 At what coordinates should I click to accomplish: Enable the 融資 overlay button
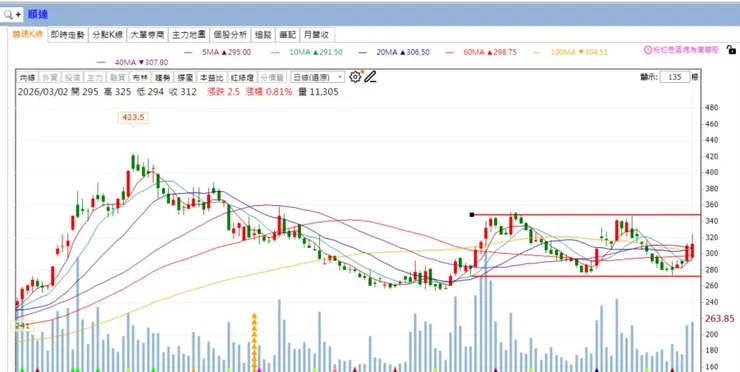[118, 77]
